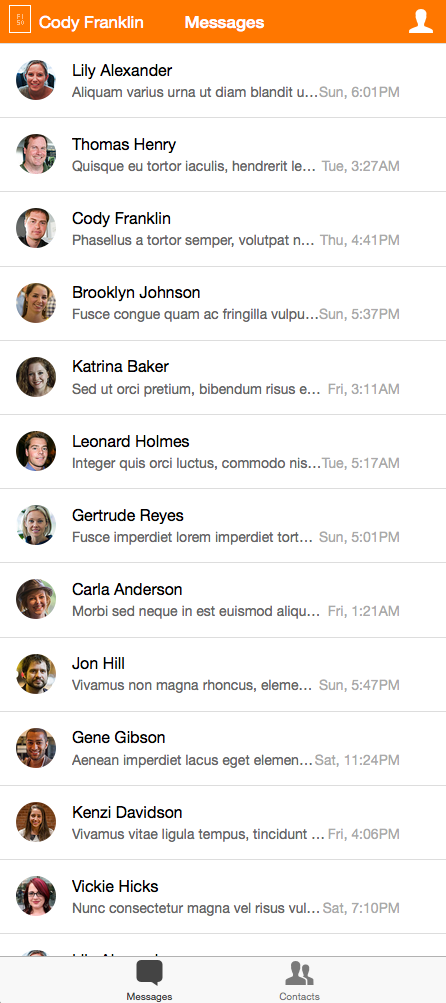Click the Cody Franklin name in header

pos(92,22)
